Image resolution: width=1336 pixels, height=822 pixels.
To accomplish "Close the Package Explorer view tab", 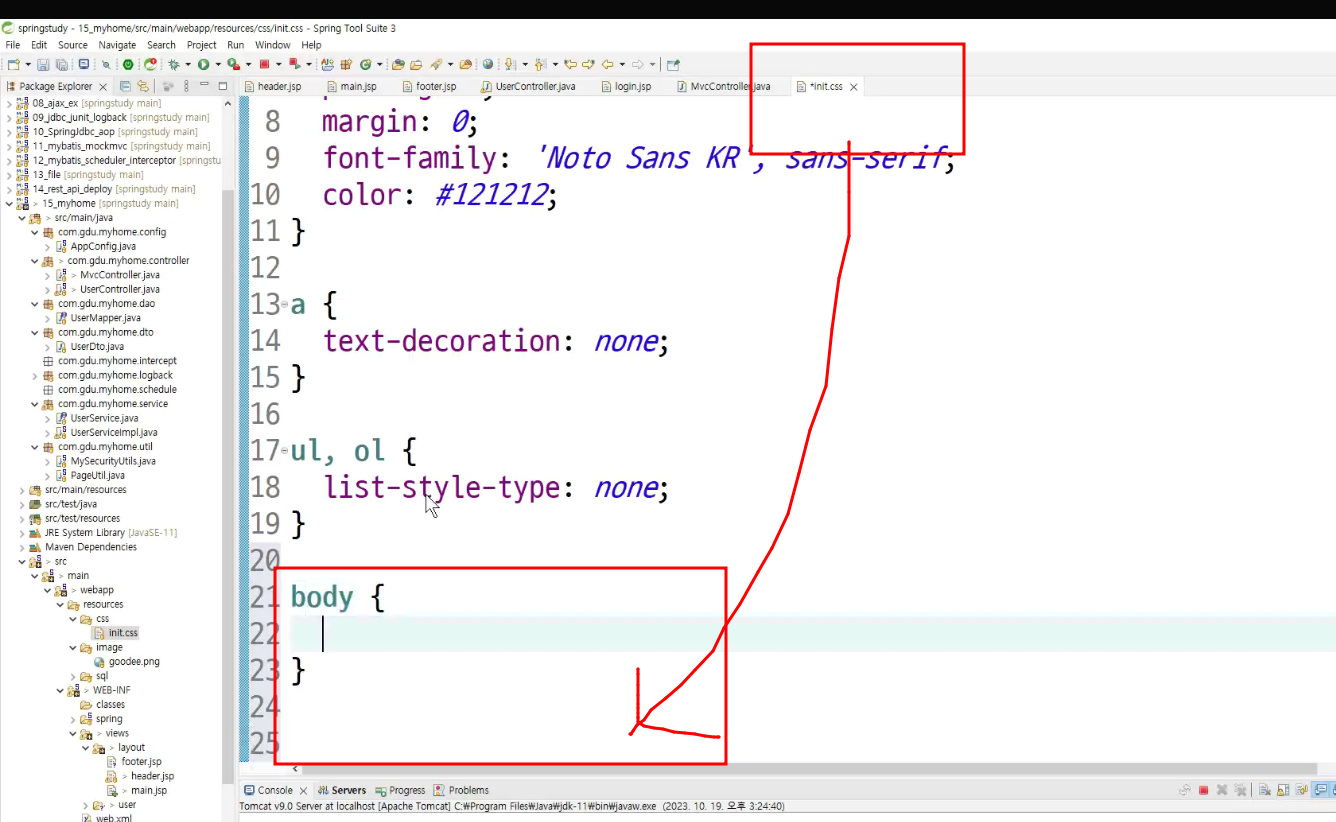I will pyautogui.click(x=103, y=87).
